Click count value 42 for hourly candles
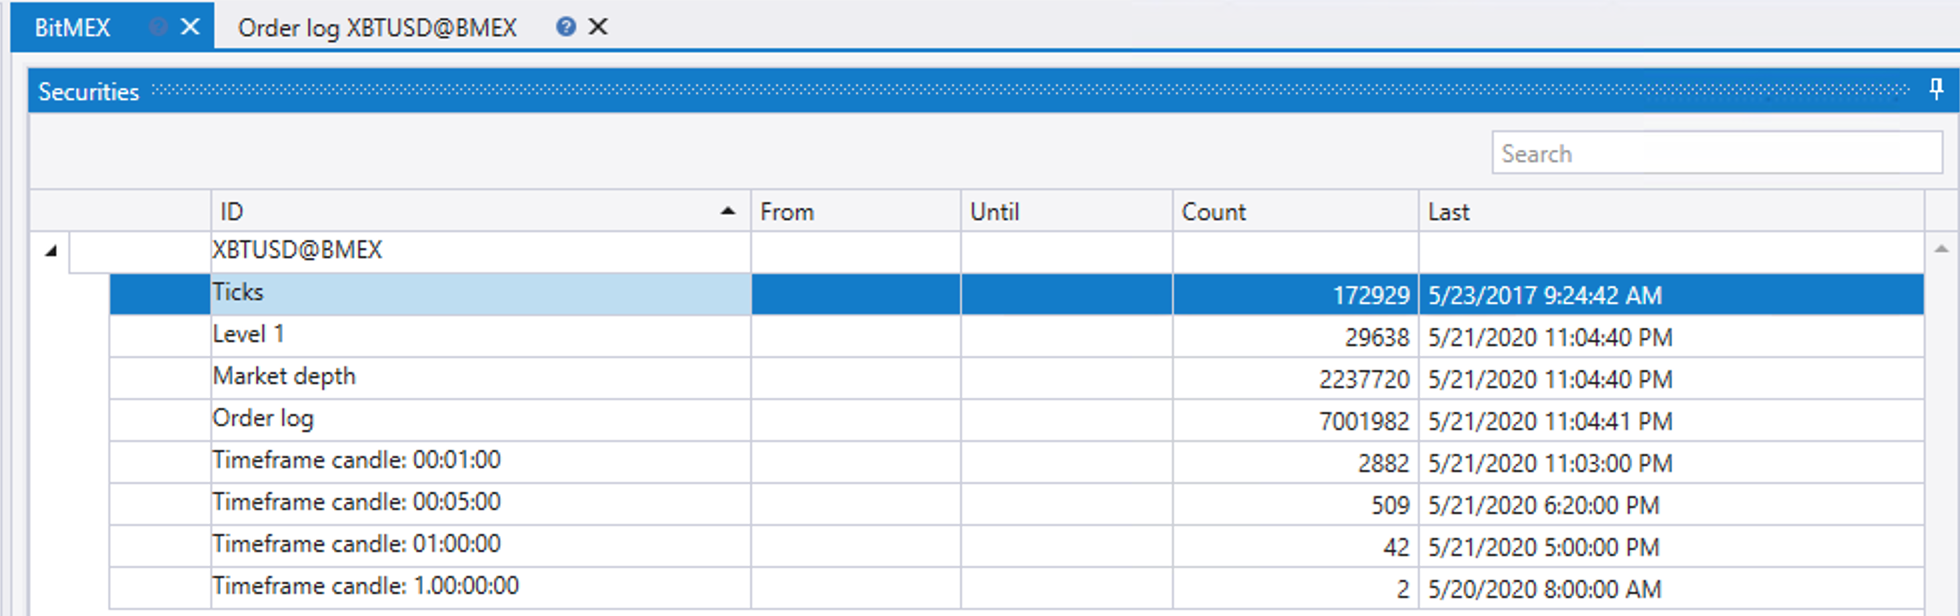Image resolution: width=1960 pixels, height=616 pixels. [1396, 547]
